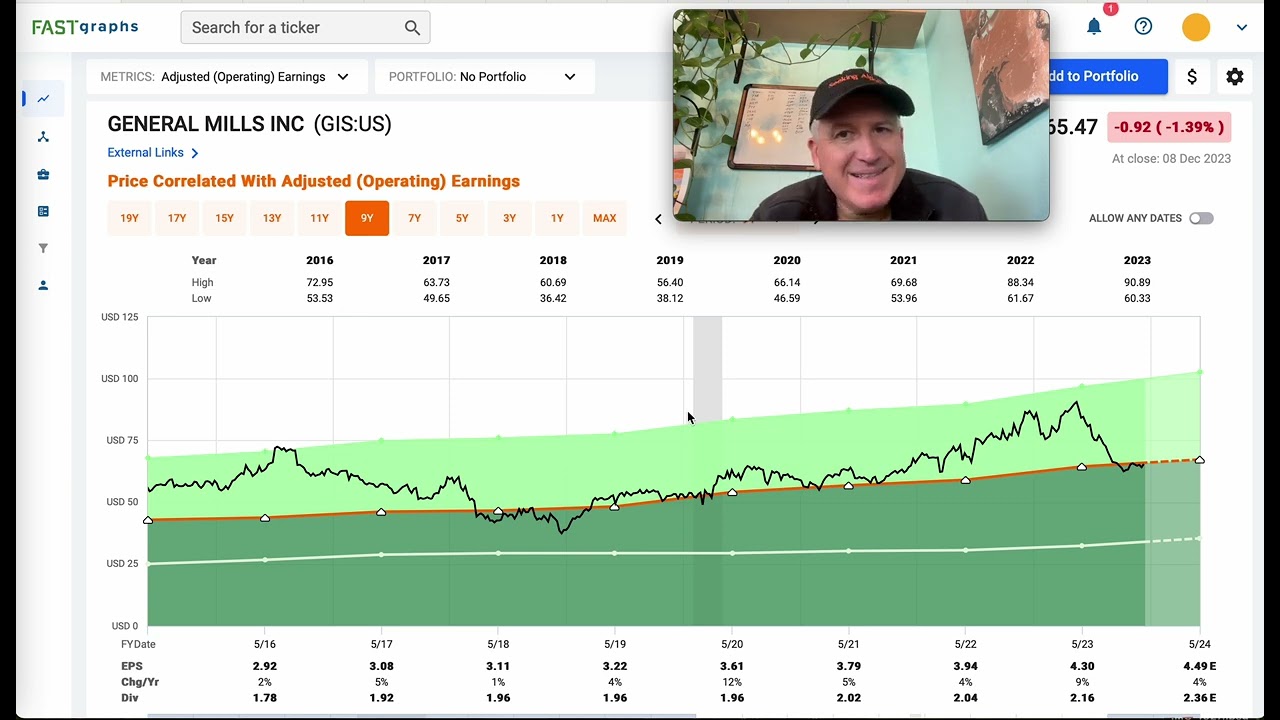Screen dimensions: 1280x720
Task: Open the chart view in the sidebar
Action: [43, 99]
